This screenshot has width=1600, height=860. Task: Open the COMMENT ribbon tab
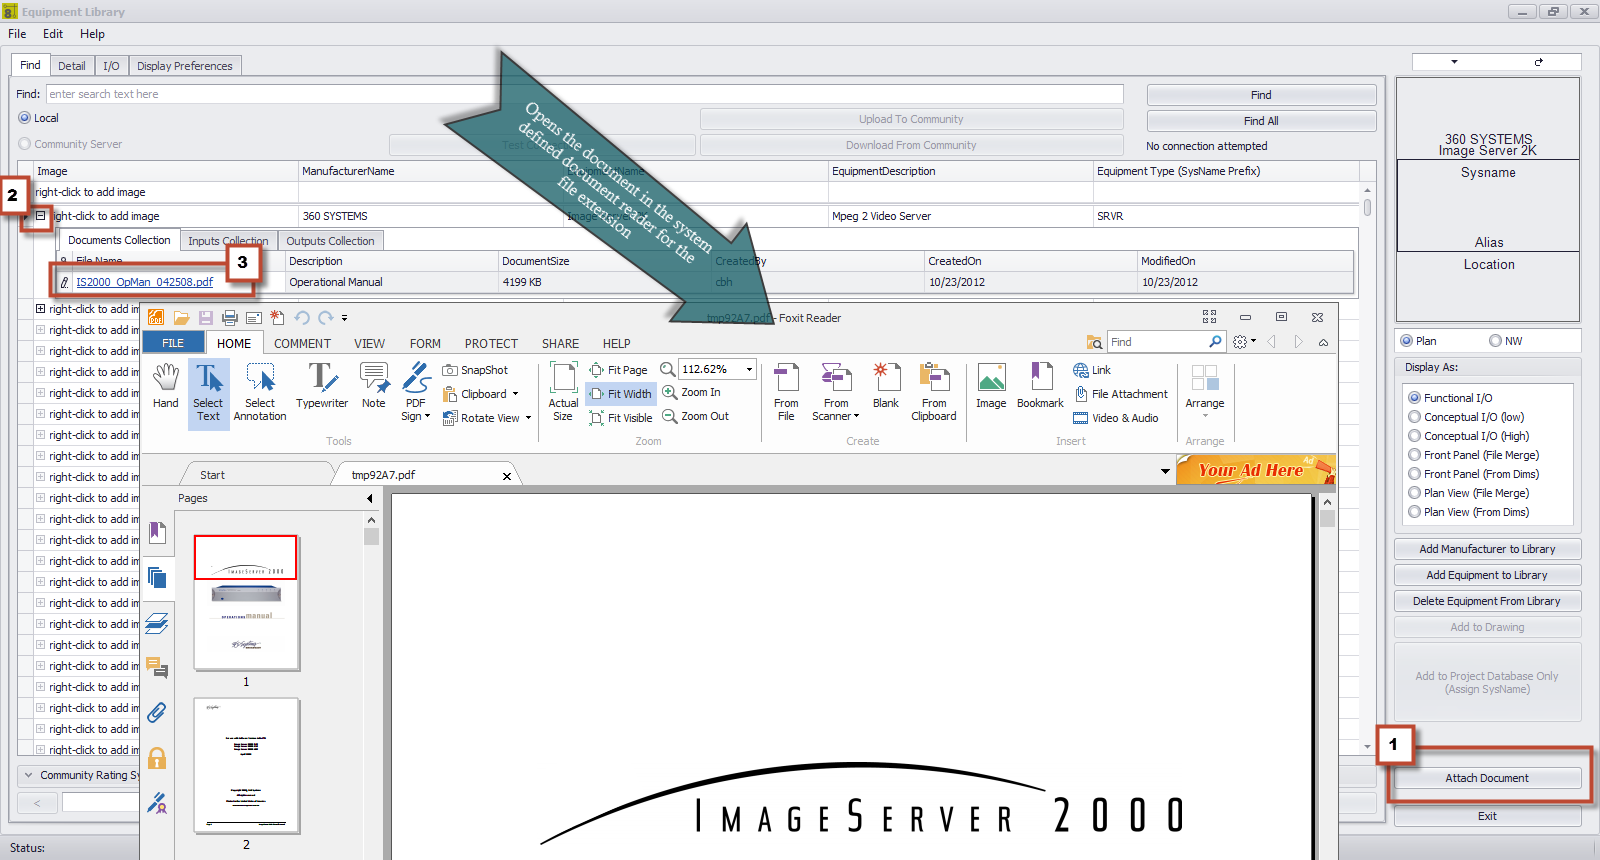pos(302,343)
